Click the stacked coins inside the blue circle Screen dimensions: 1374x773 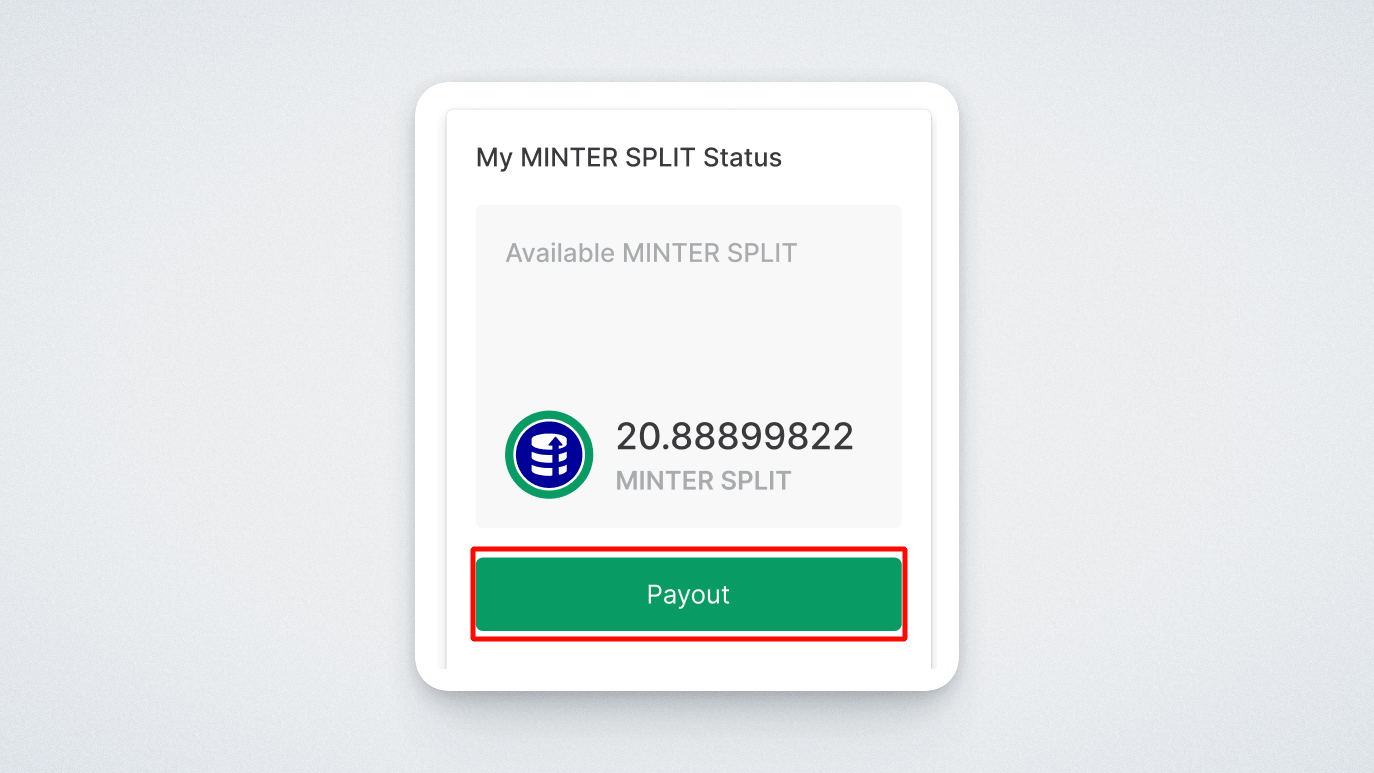(x=548, y=457)
